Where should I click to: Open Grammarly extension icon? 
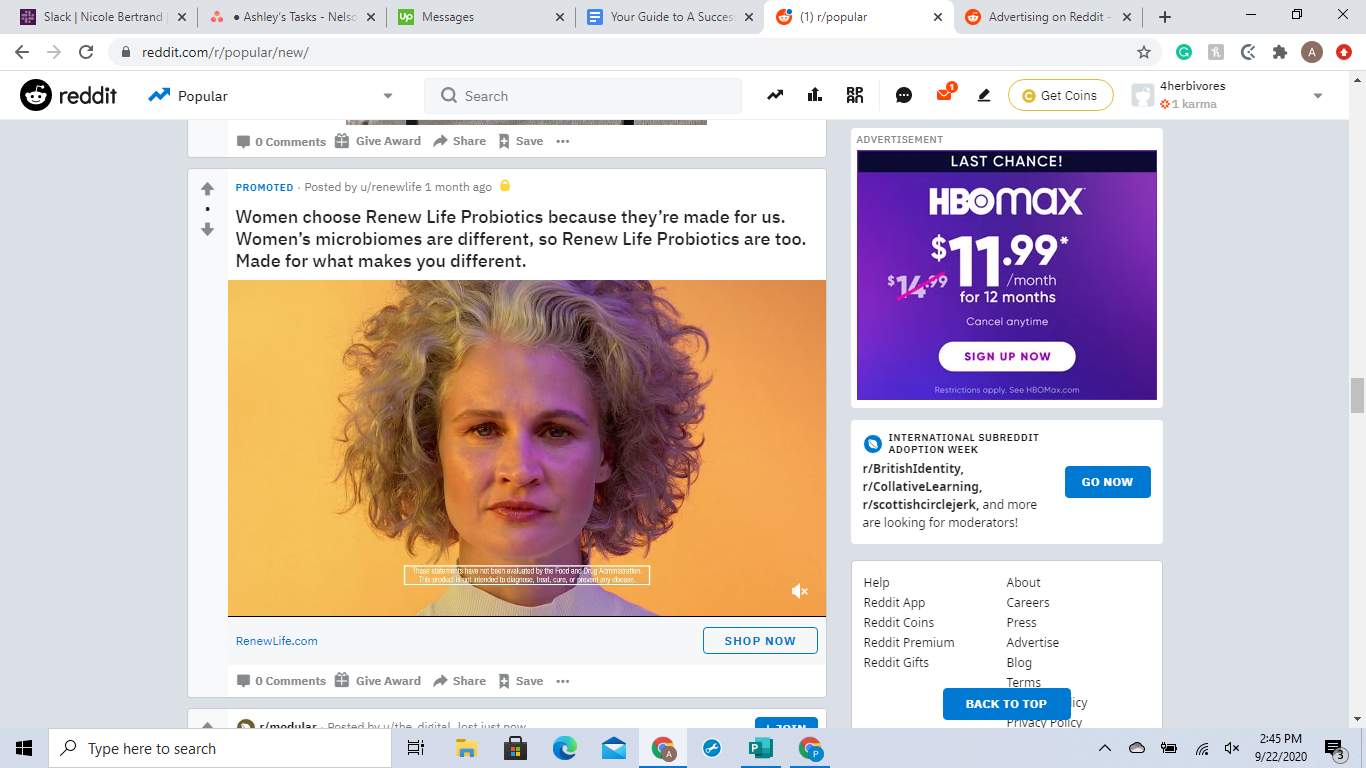[x=1184, y=52]
